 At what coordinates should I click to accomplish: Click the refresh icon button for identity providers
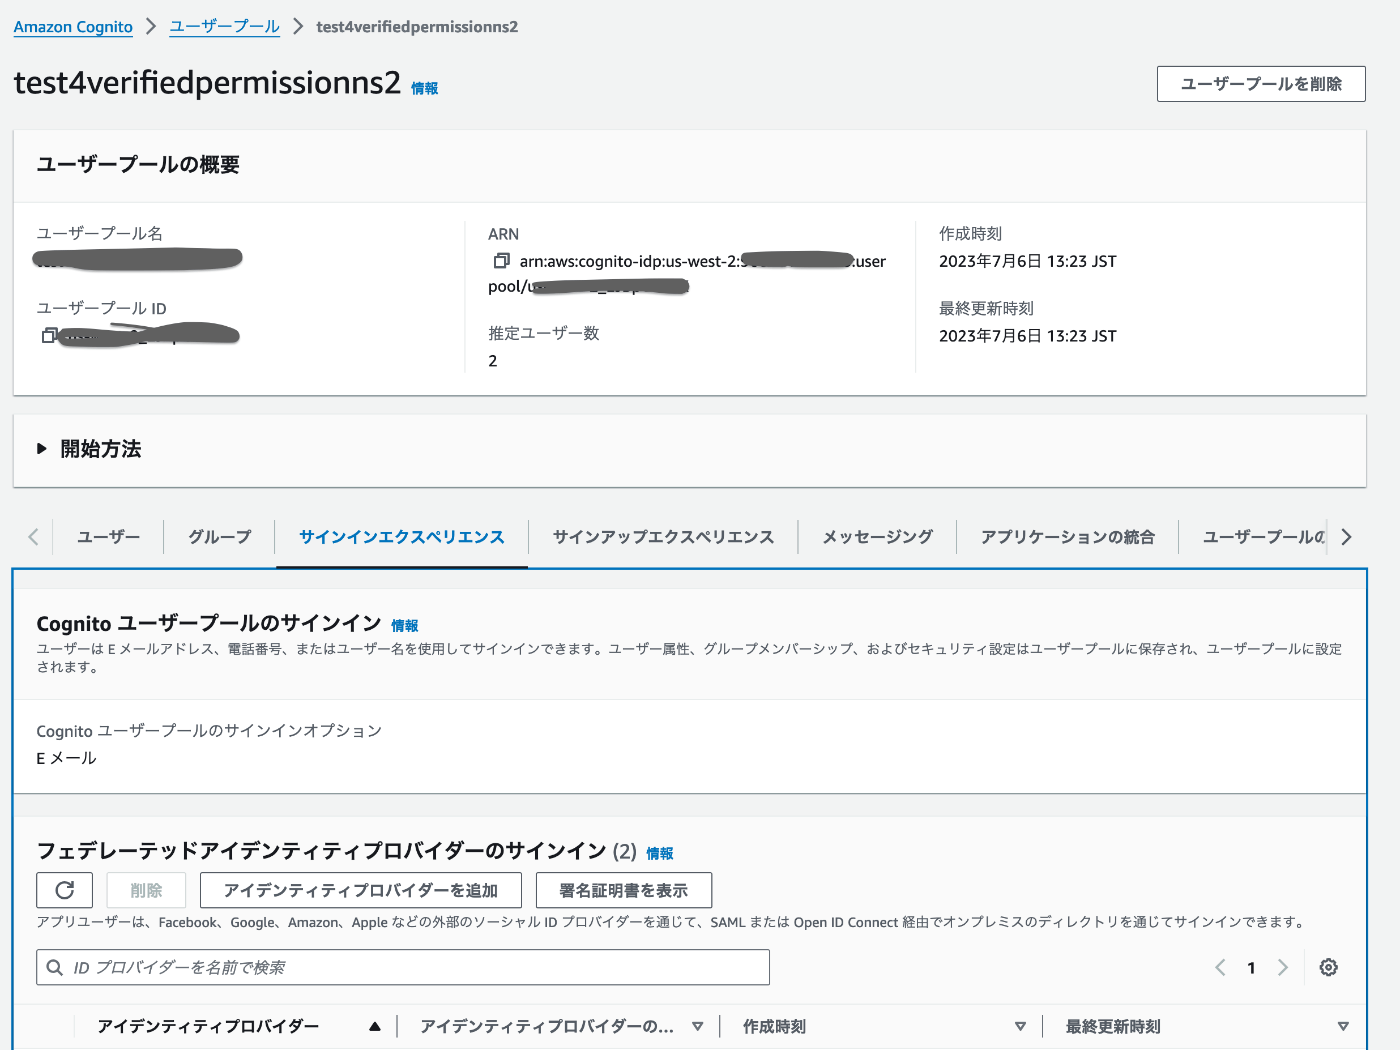(x=65, y=890)
